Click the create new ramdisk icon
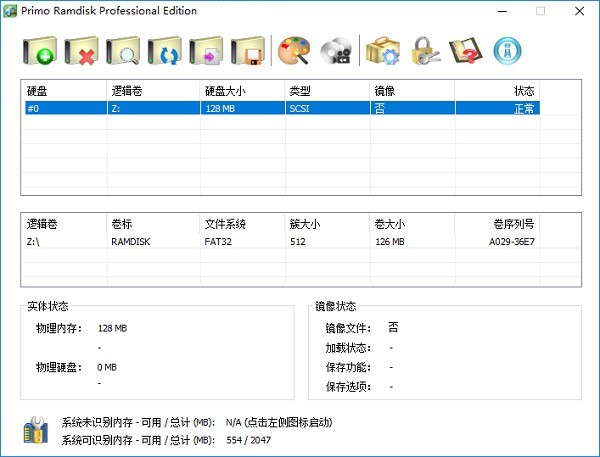This screenshot has height=457, width=600. click(x=40, y=51)
